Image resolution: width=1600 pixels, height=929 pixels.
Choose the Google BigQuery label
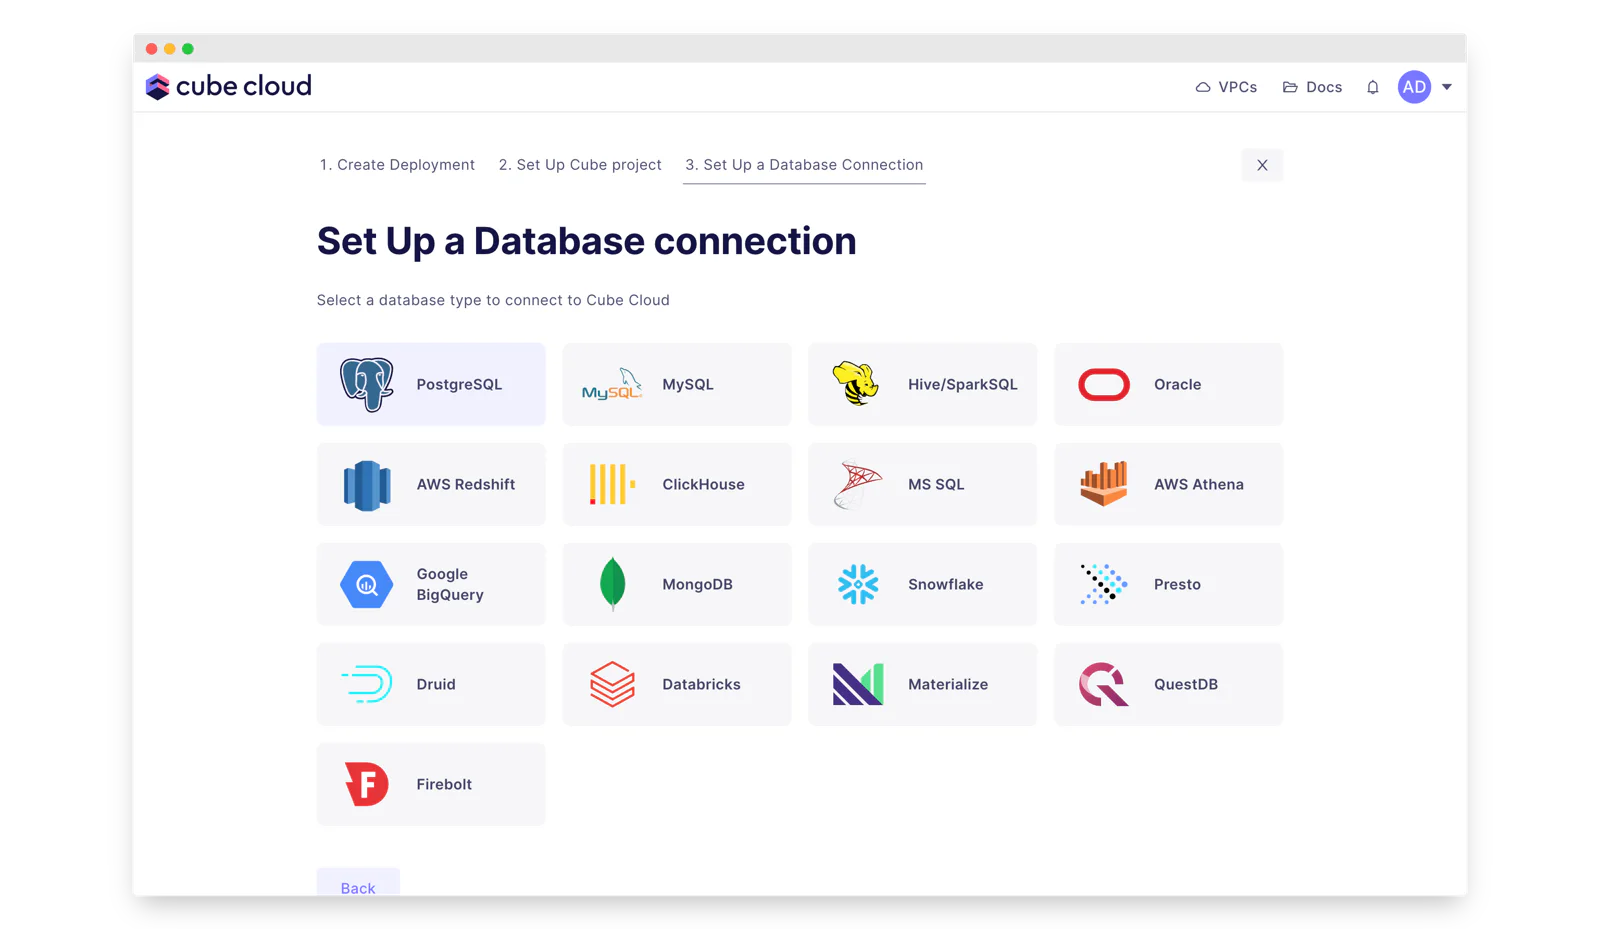(450, 584)
